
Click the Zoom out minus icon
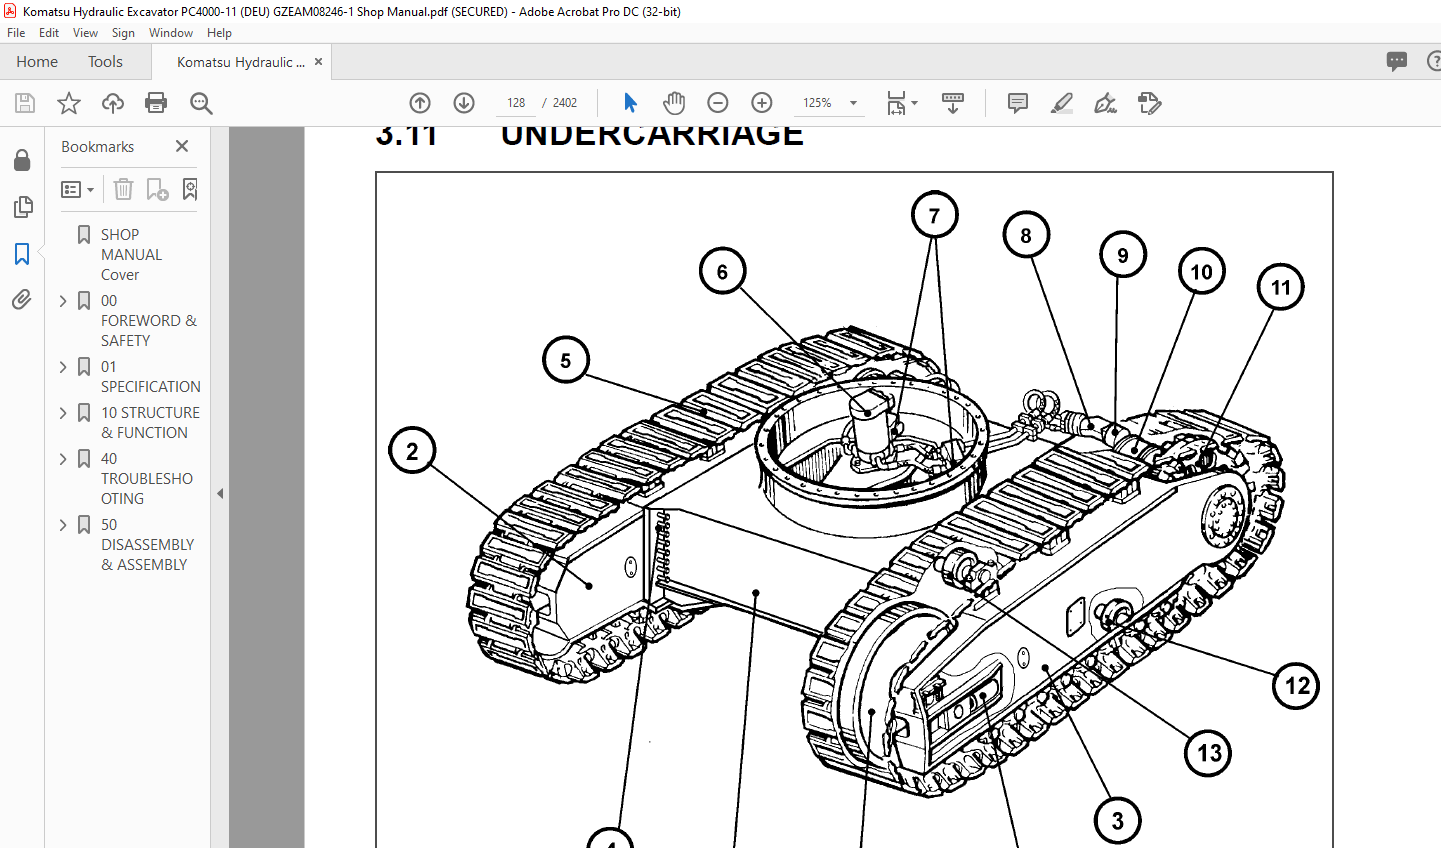coord(718,103)
